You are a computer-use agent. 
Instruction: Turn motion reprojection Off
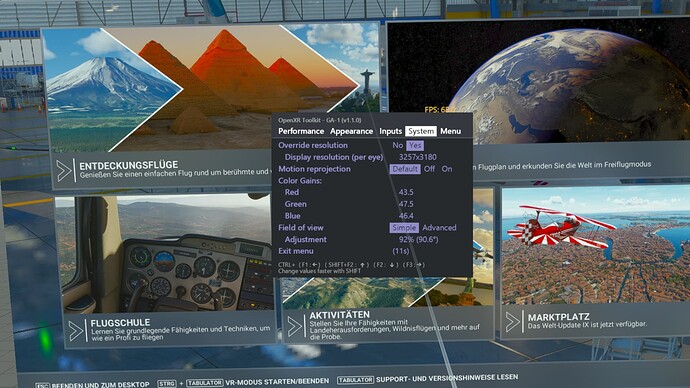click(x=429, y=169)
